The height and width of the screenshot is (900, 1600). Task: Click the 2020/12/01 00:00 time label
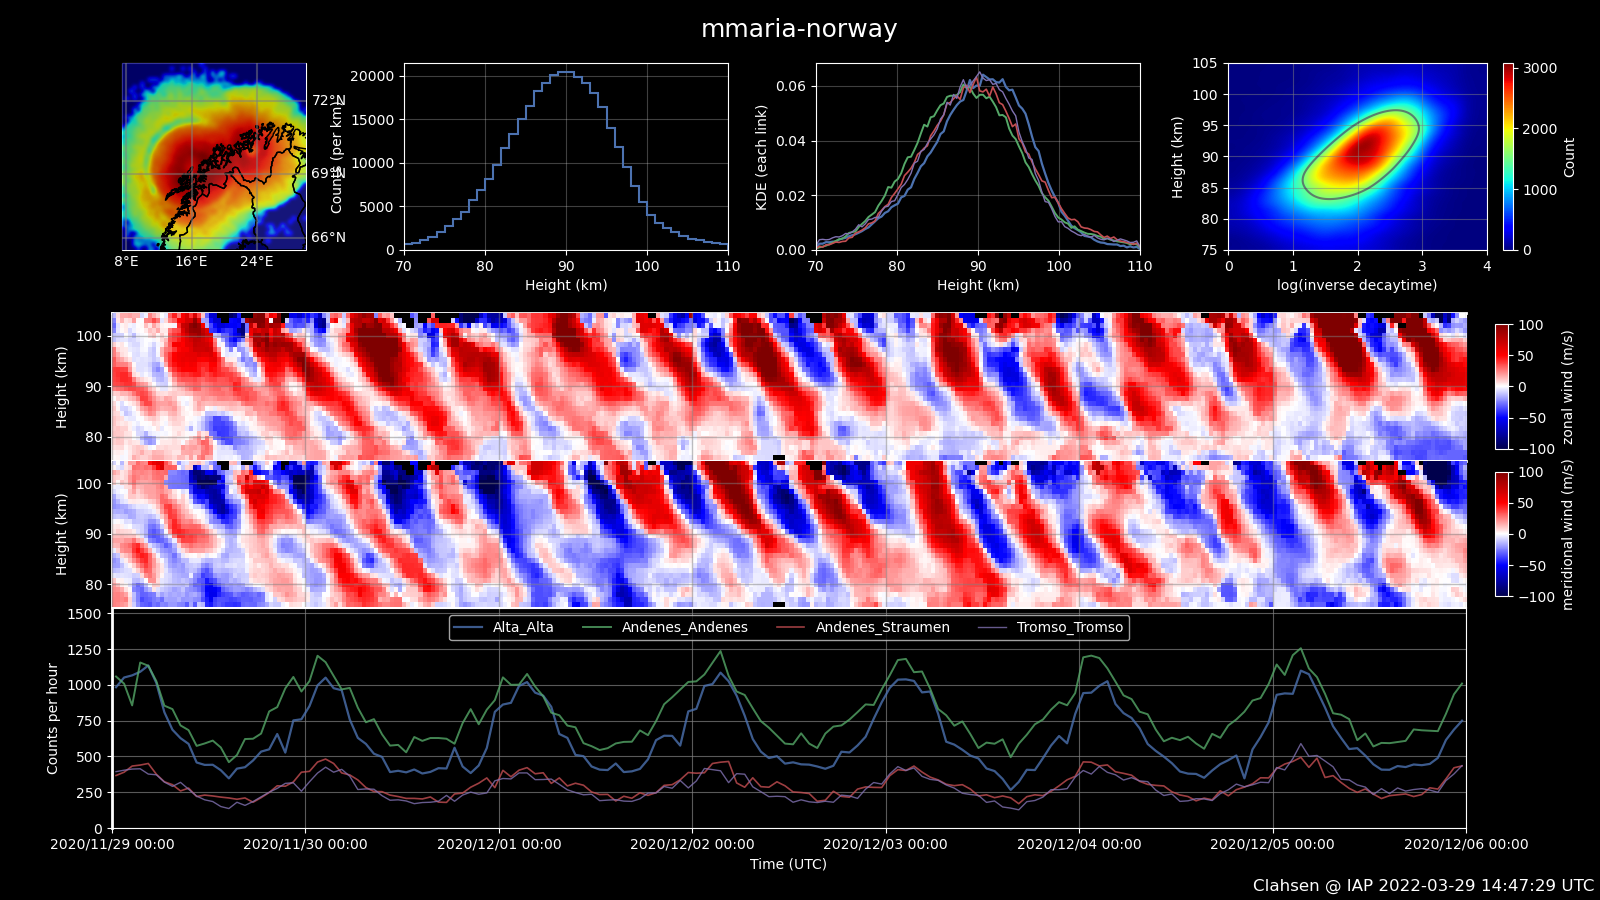tap(499, 844)
